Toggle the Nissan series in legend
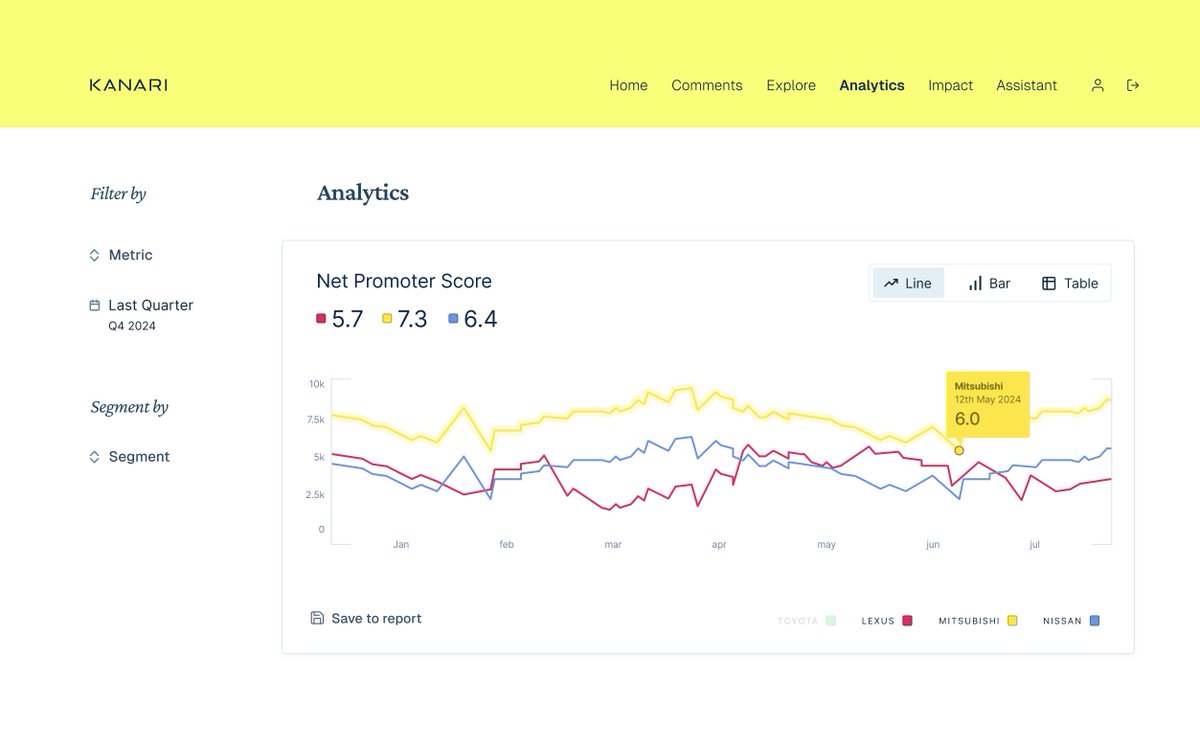 (1071, 621)
